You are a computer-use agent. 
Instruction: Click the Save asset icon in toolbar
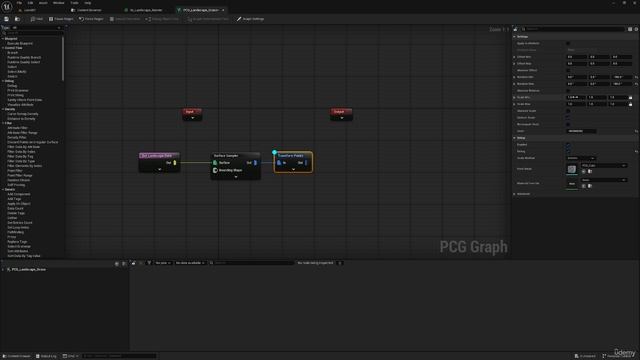click(7, 19)
